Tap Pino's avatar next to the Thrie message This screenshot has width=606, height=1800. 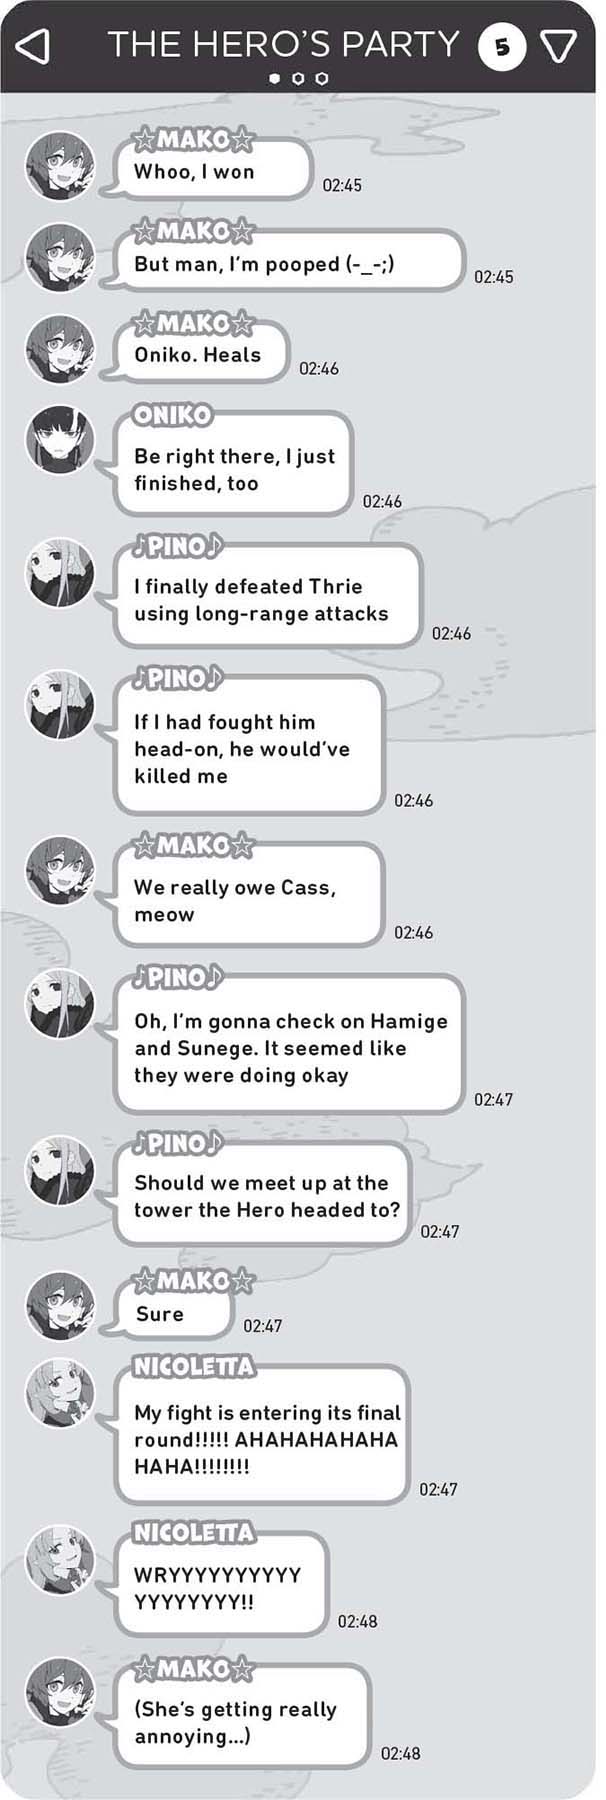pos(60,573)
